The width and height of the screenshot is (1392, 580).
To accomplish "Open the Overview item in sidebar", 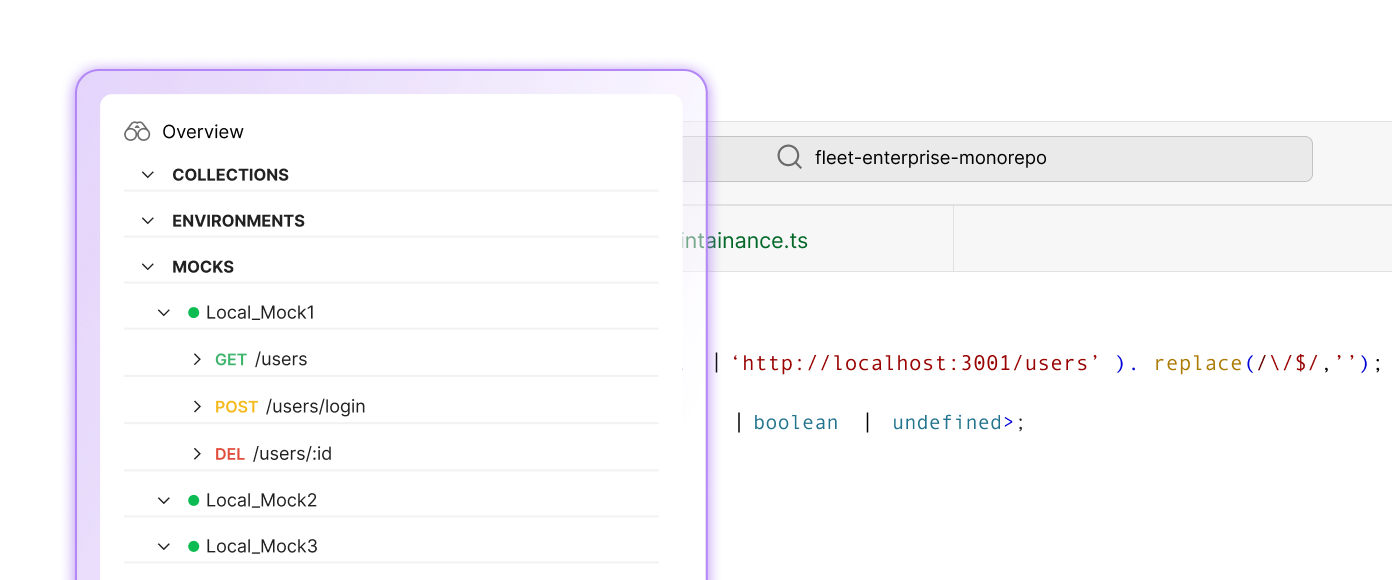I will pos(203,132).
